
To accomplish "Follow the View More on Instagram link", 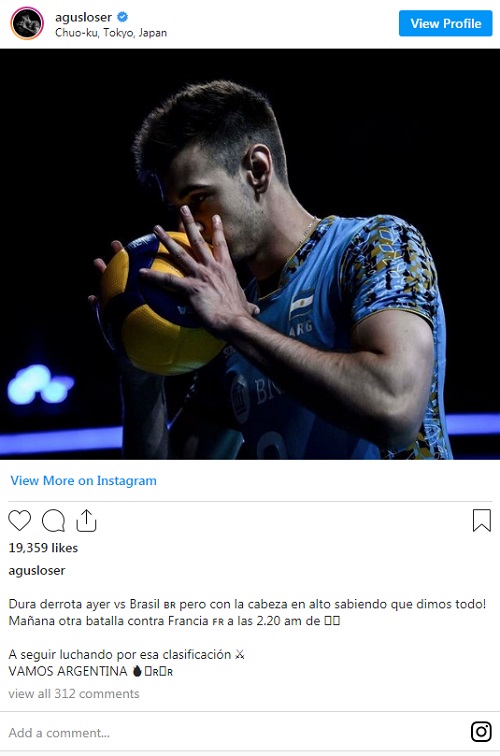I will 83,481.
